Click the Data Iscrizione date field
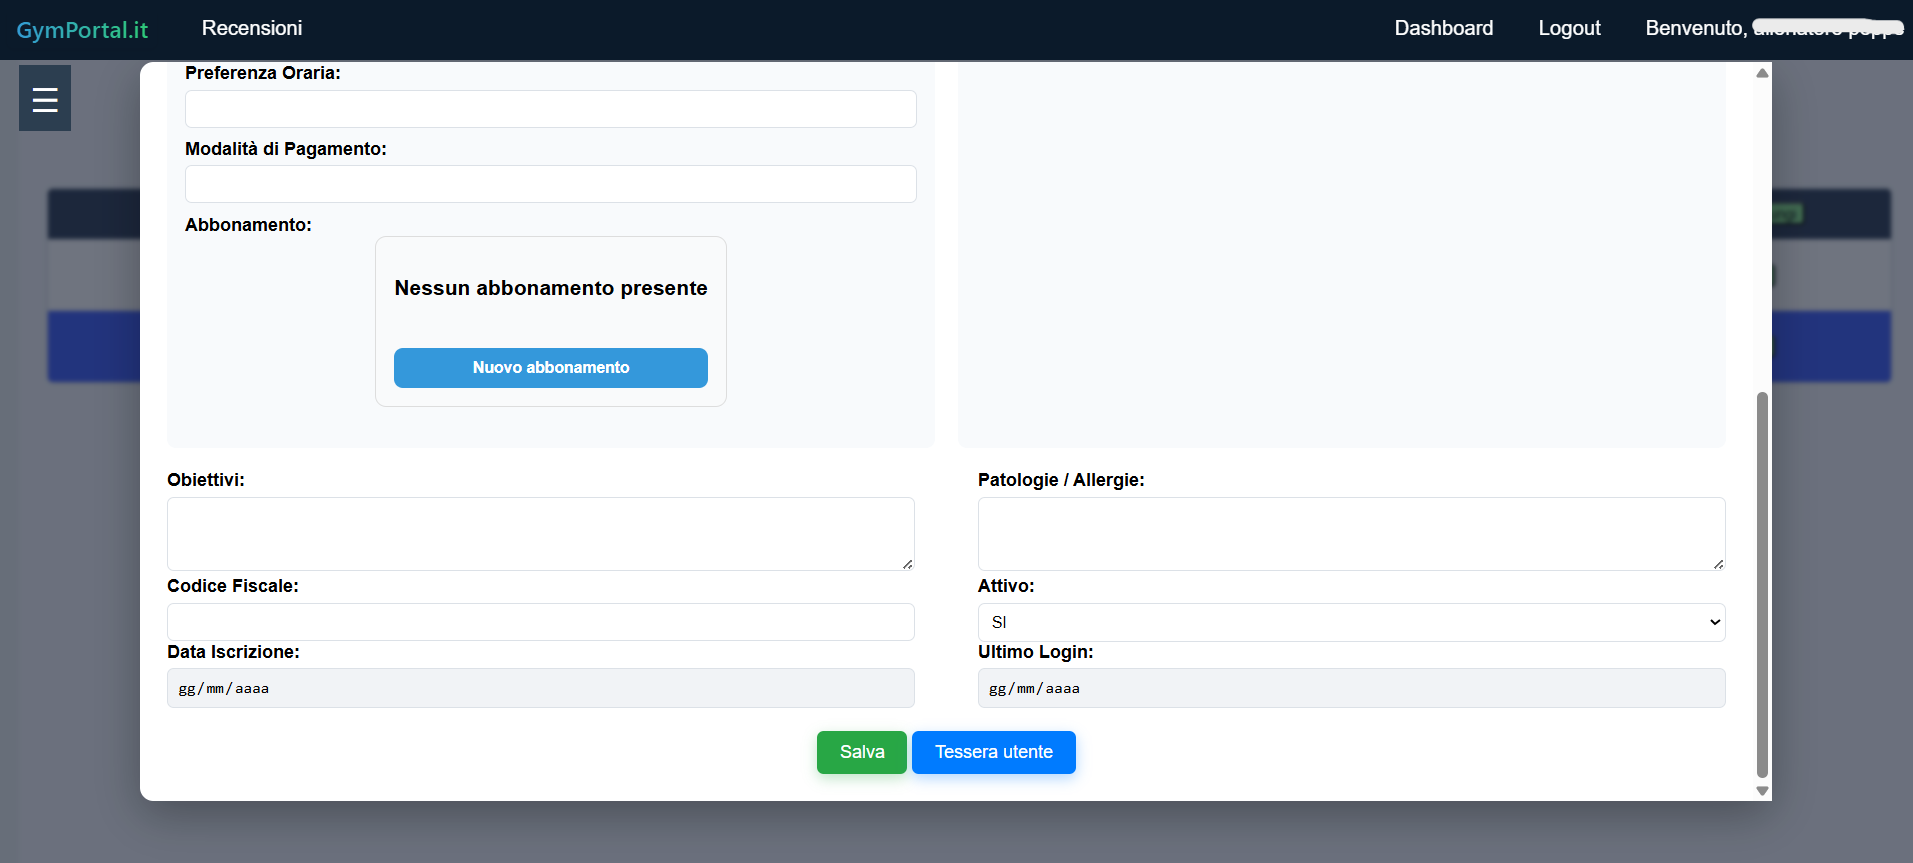Screen dimensions: 1913x863 [540, 688]
